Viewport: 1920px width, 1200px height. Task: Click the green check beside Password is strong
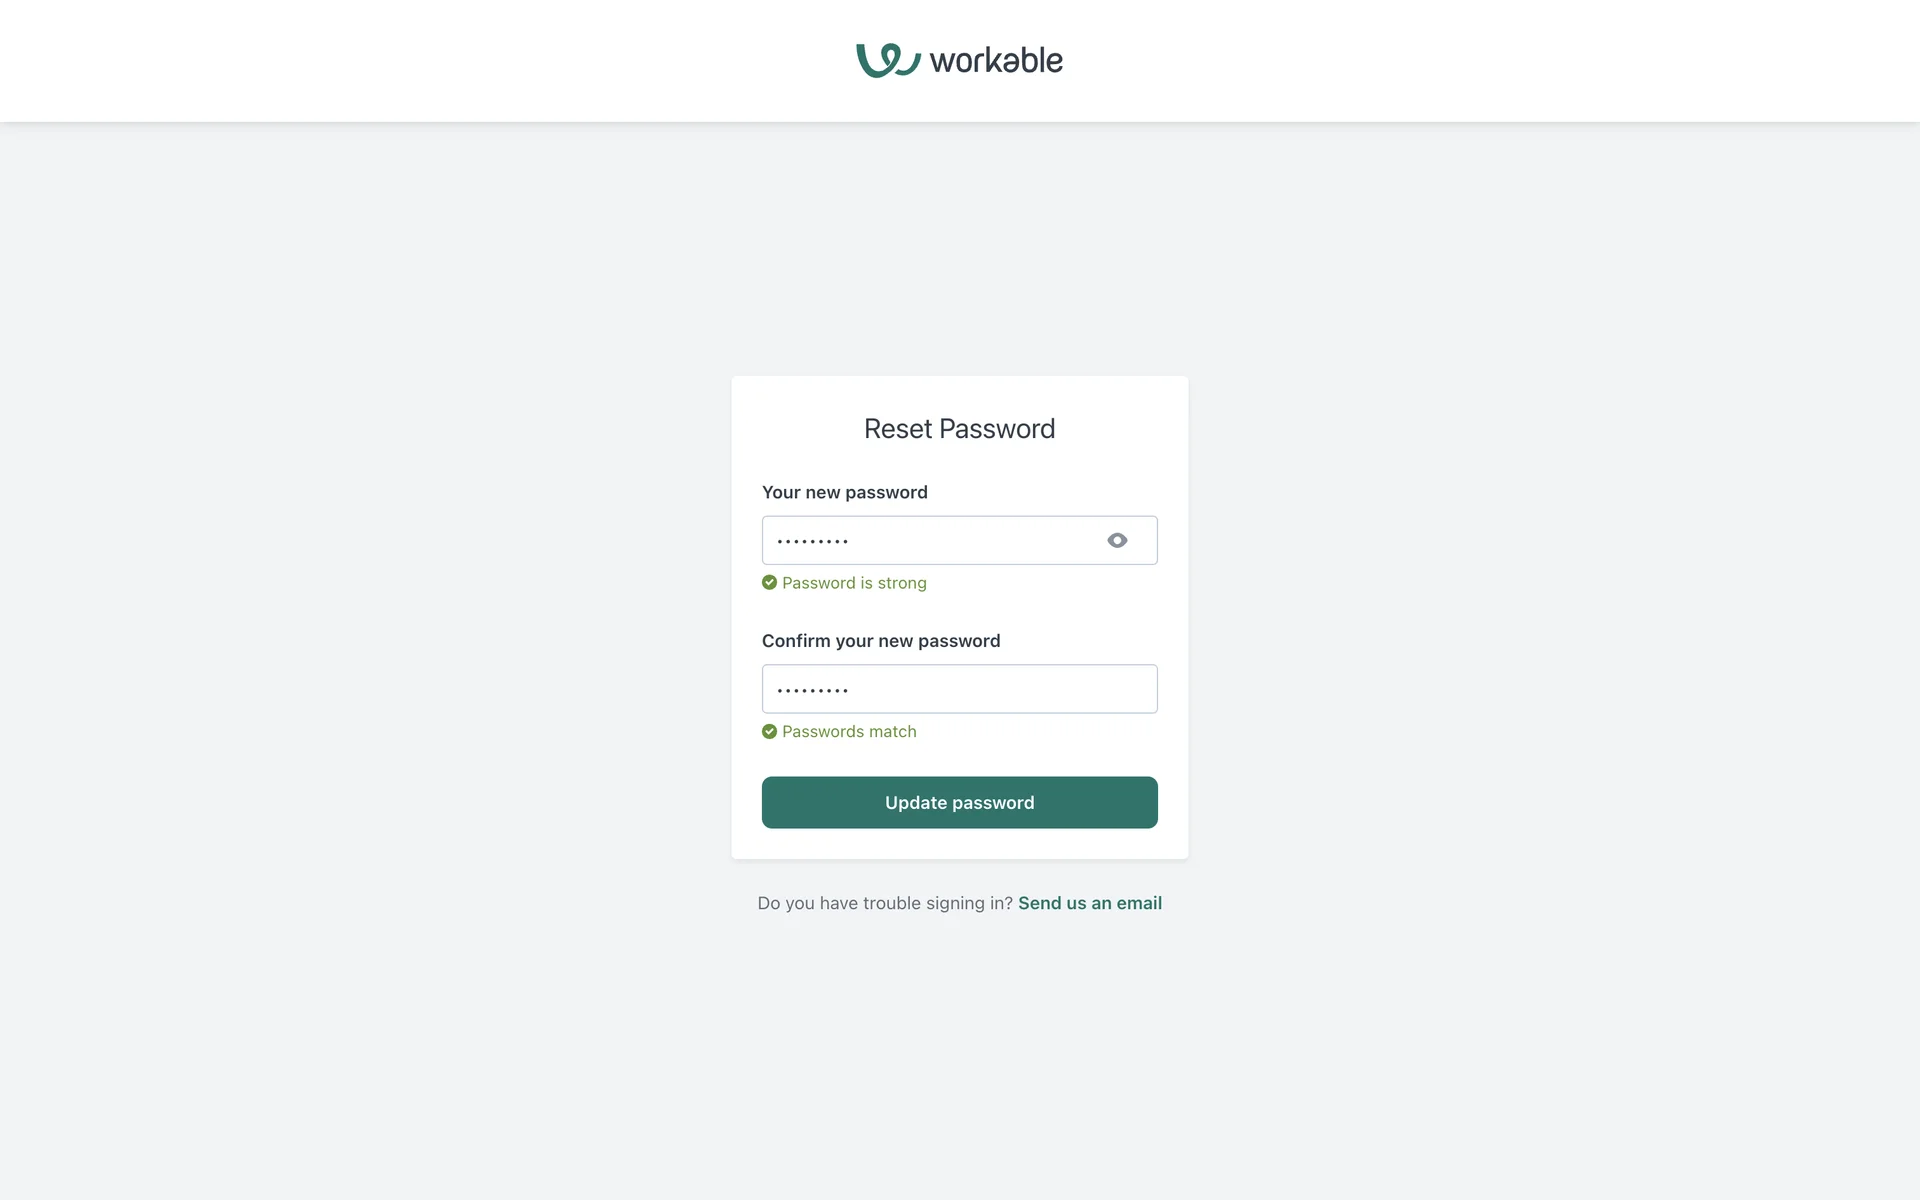coord(769,582)
